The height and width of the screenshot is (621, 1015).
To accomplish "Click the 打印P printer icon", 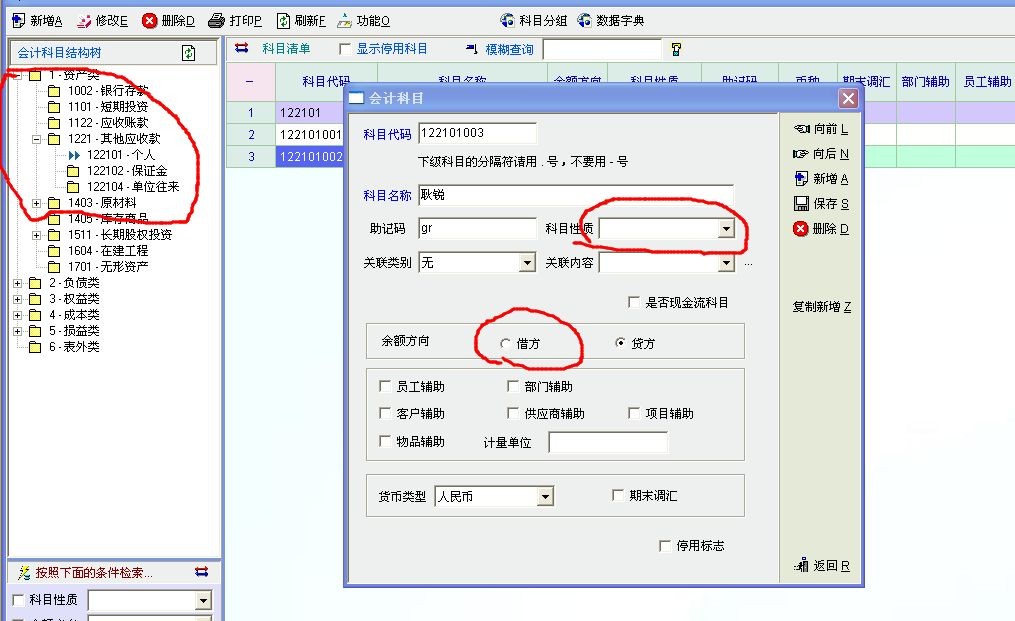I will point(216,20).
